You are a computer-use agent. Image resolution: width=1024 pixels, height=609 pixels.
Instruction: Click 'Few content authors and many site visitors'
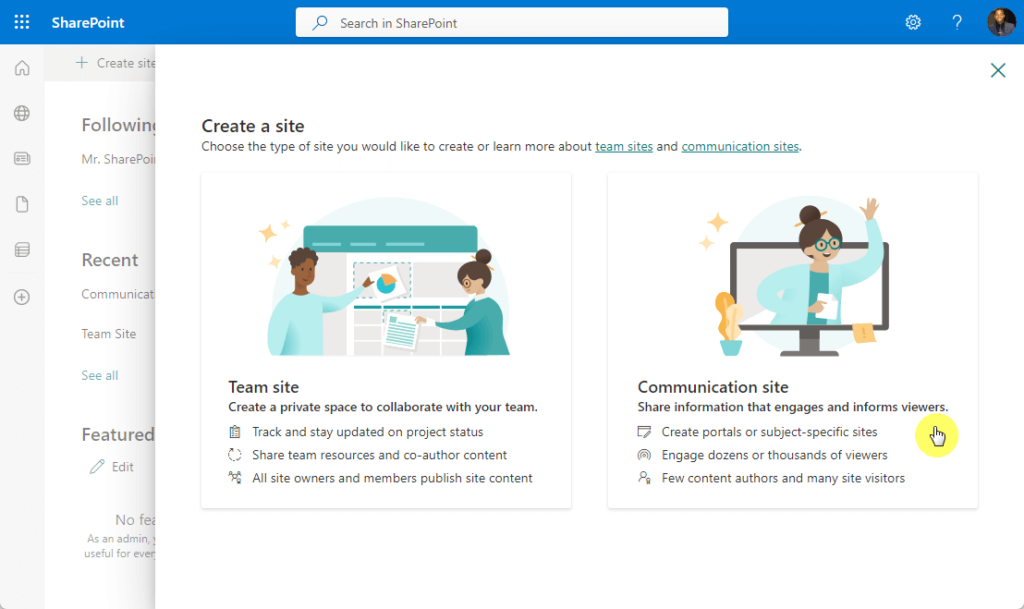[x=783, y=478]
